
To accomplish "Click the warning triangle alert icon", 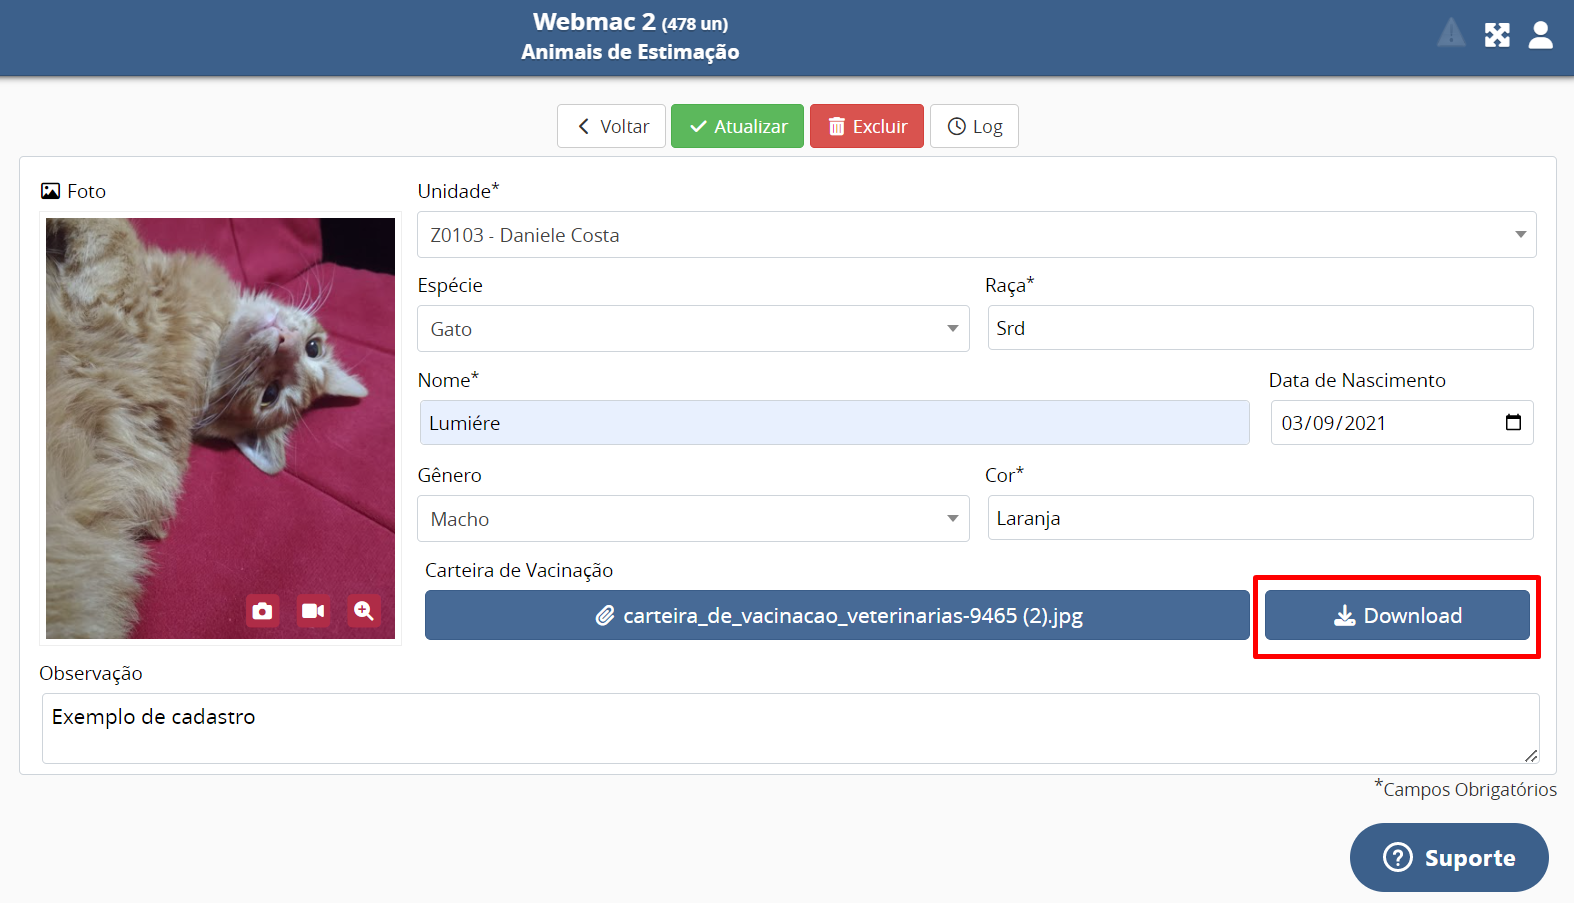I will click(x=1451, y=34).
